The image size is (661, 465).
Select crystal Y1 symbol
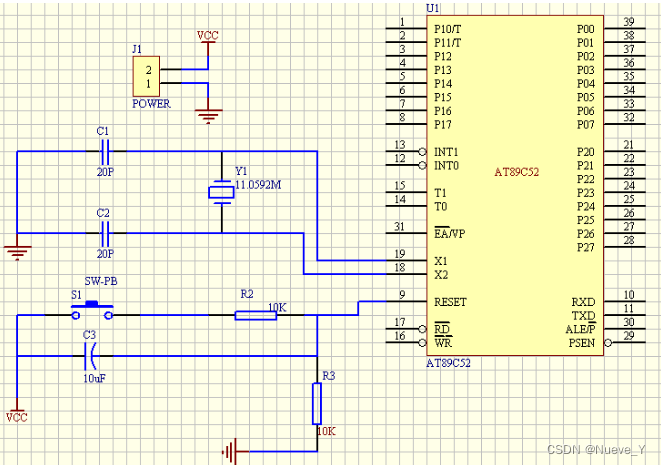[221, 192]
